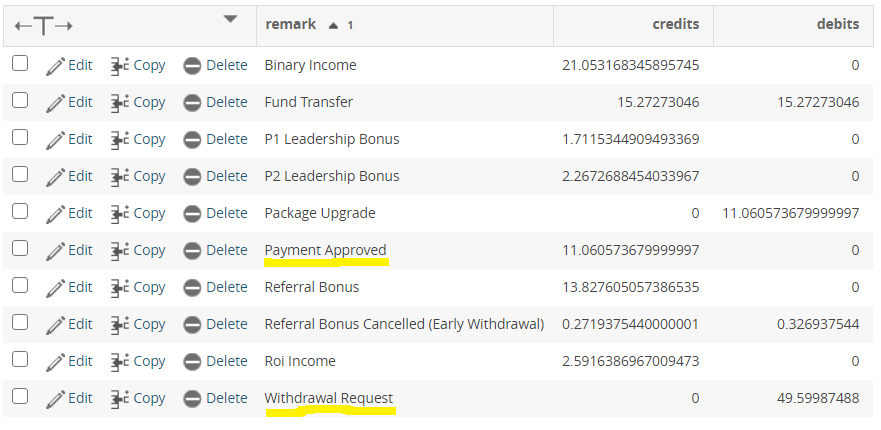This screenshot has height=430, width=881.
Task: Sort table by the credits column
Action: click(x=675, y=24)
